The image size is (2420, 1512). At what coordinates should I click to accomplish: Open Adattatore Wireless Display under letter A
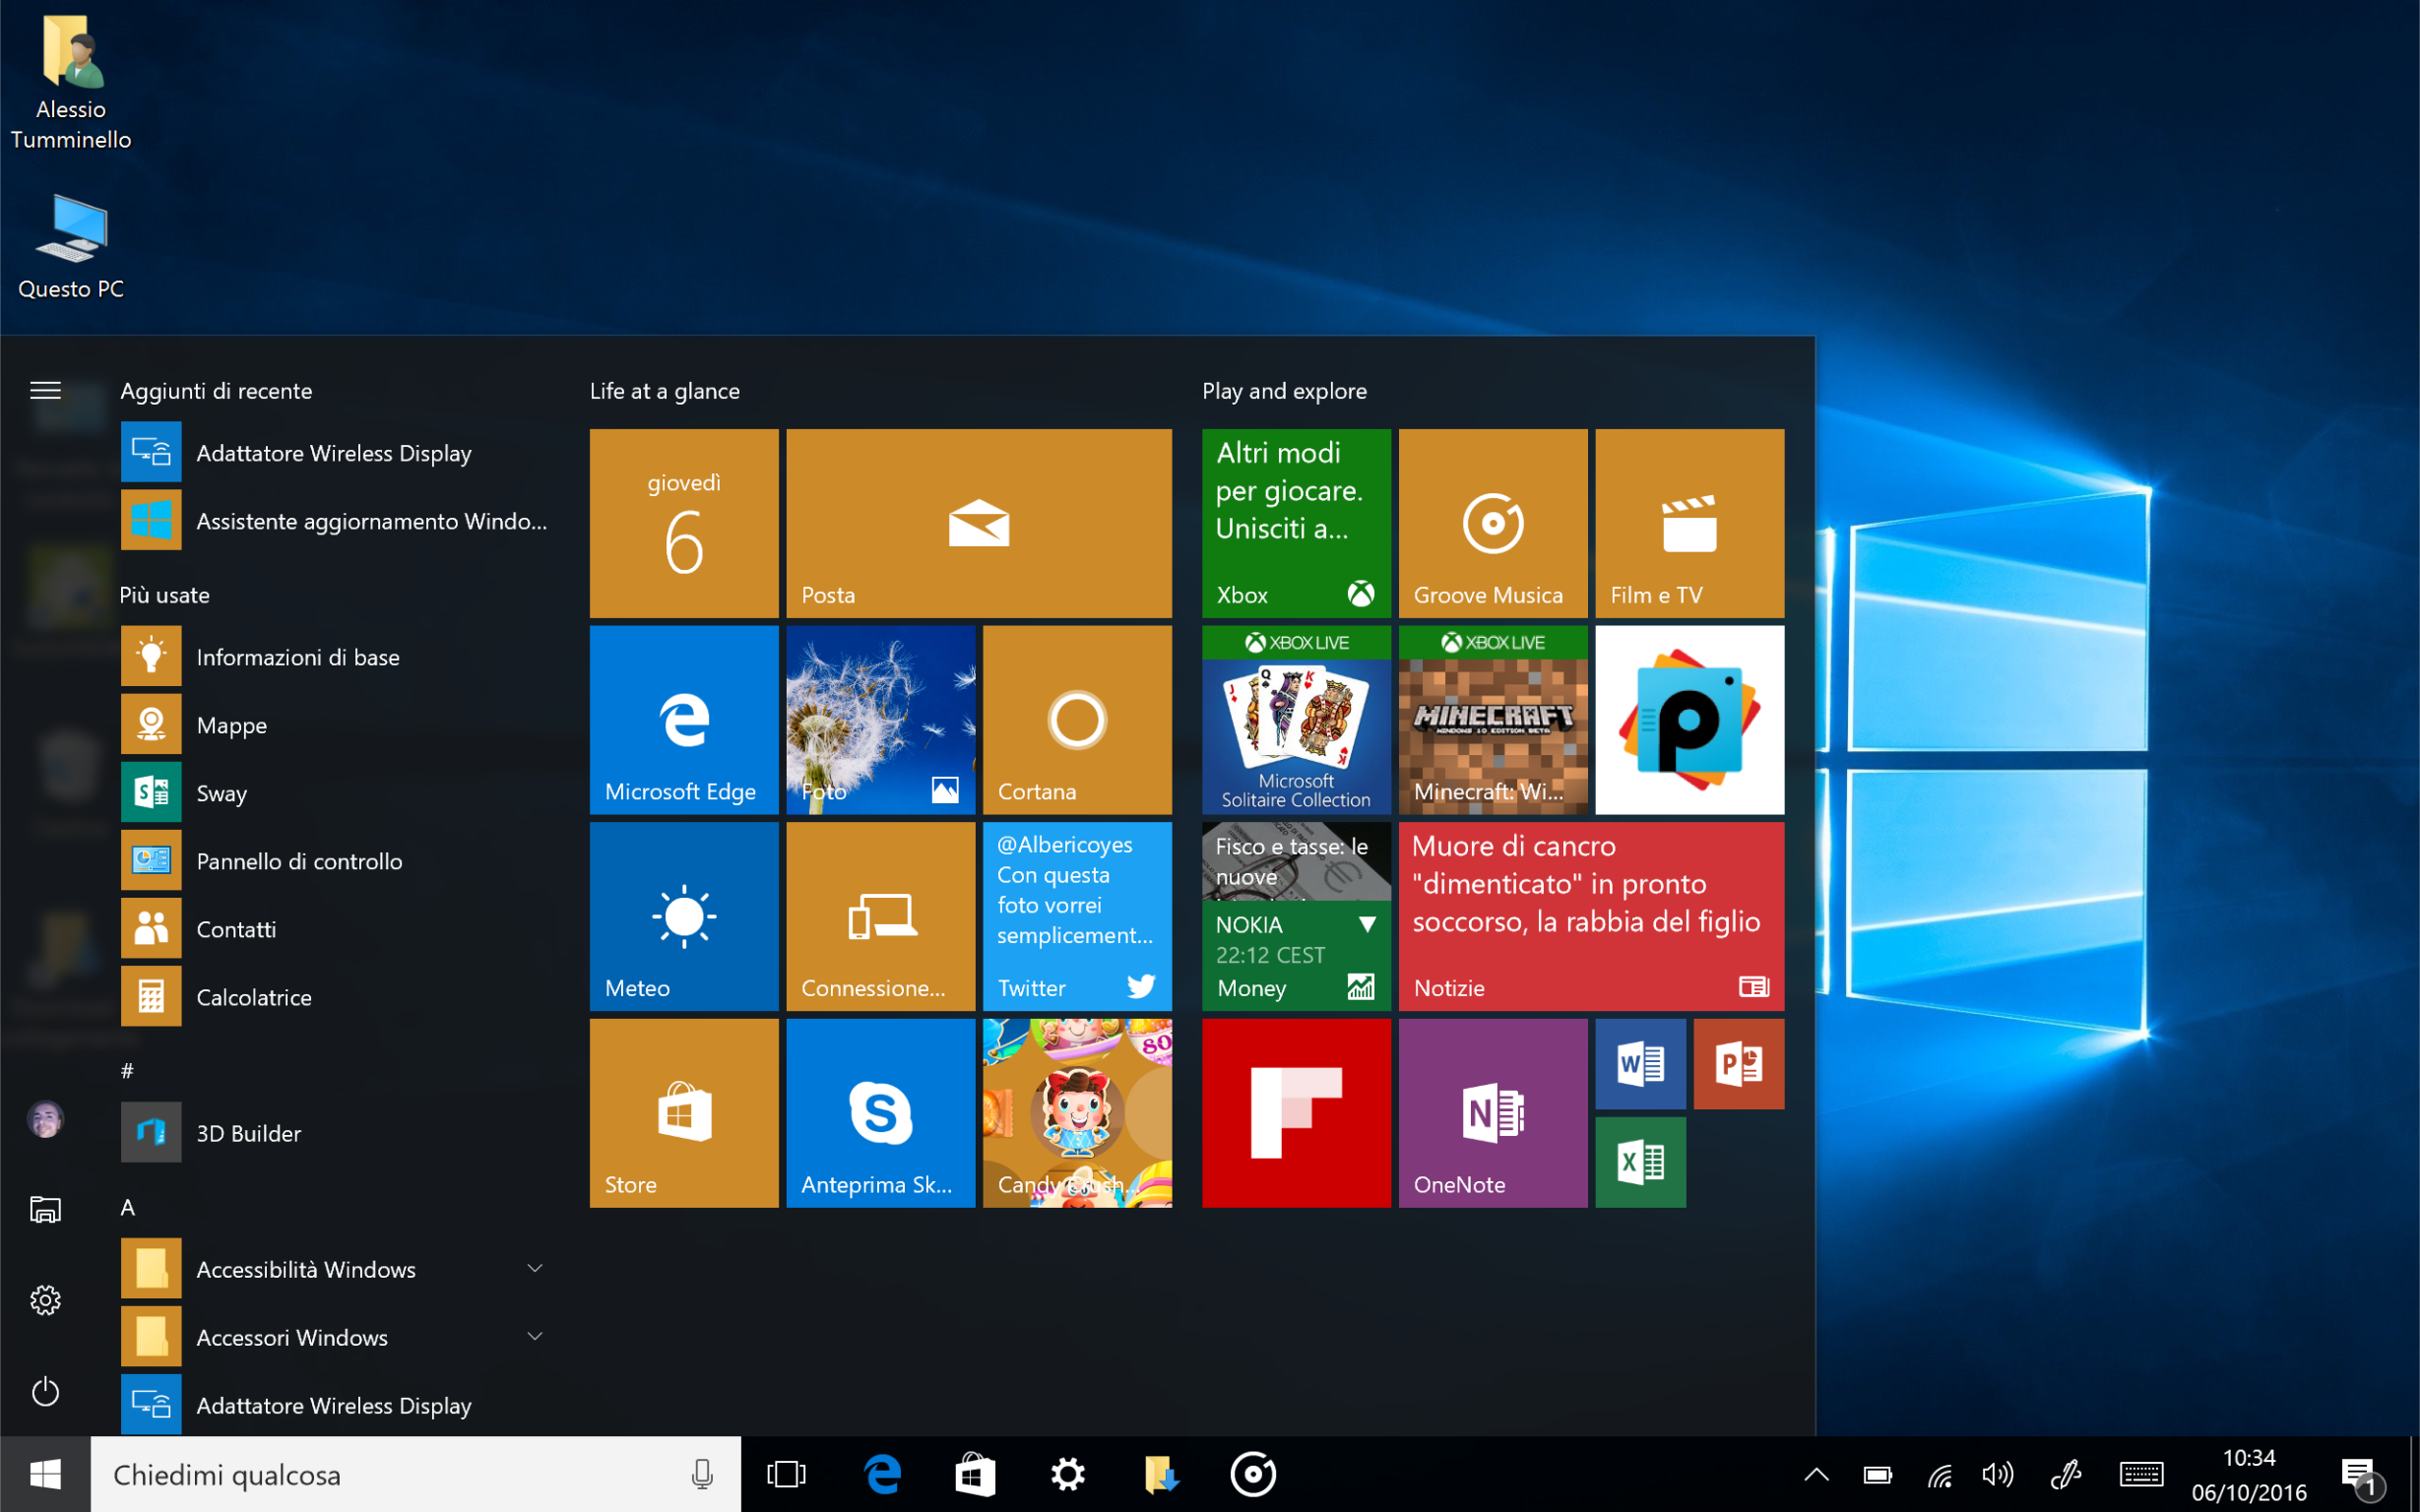coord(335,1405)
